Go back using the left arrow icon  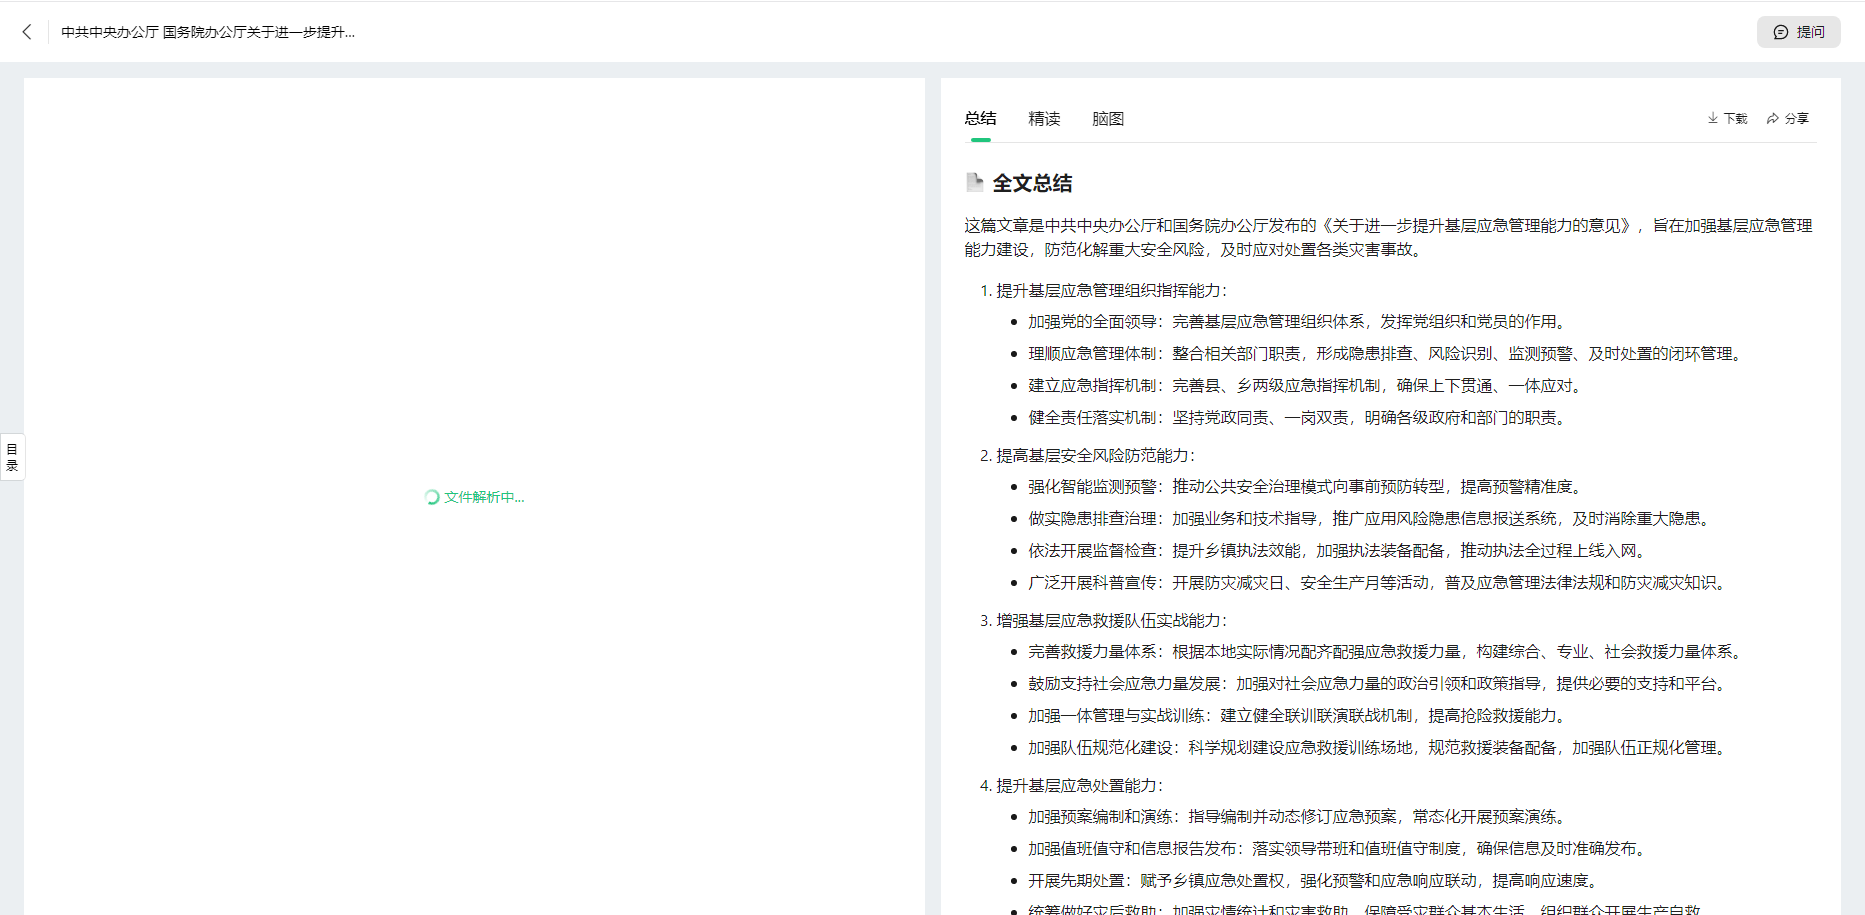coord(27,32)
